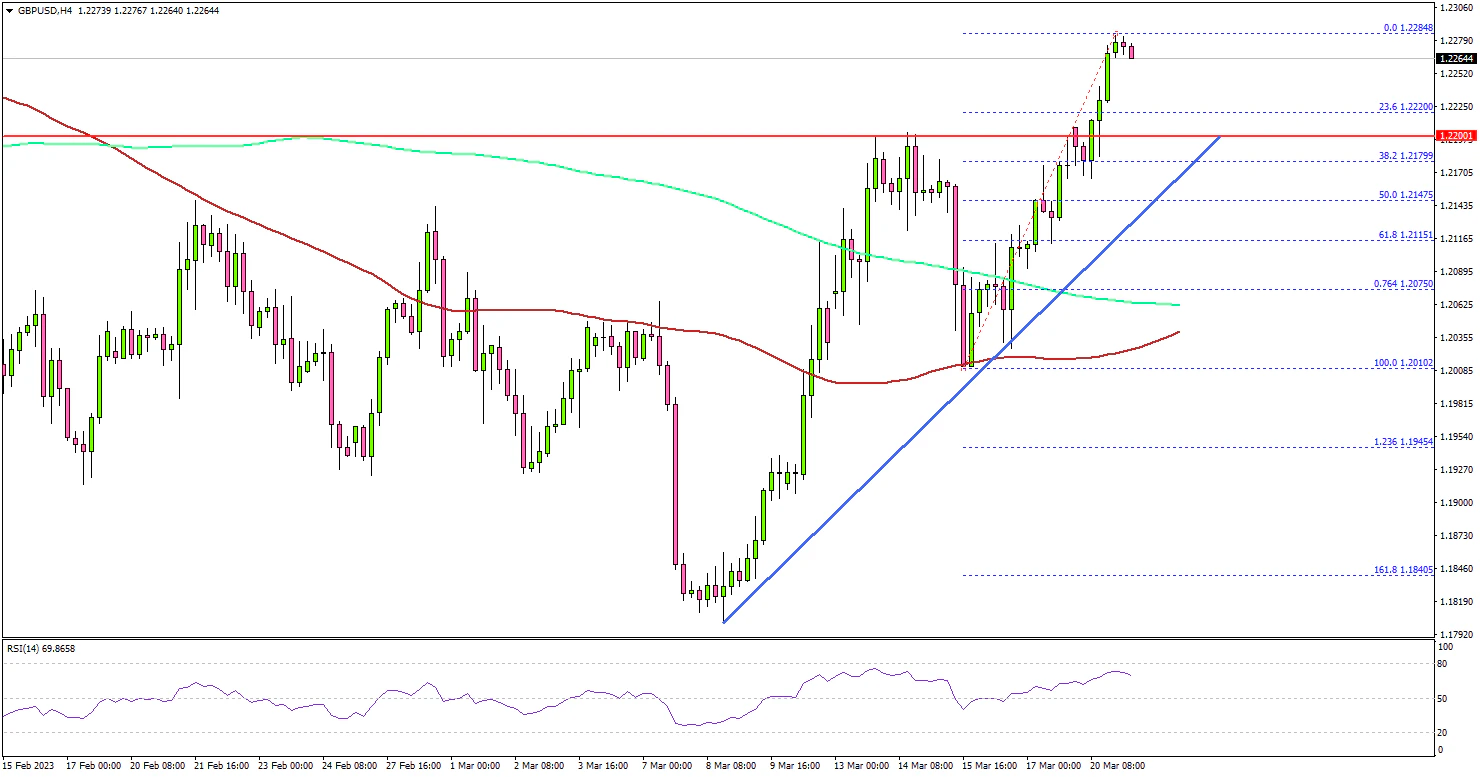Click the triangle arrow beside GBPUSD,H4
The image size is (1480, 777).
9,10
